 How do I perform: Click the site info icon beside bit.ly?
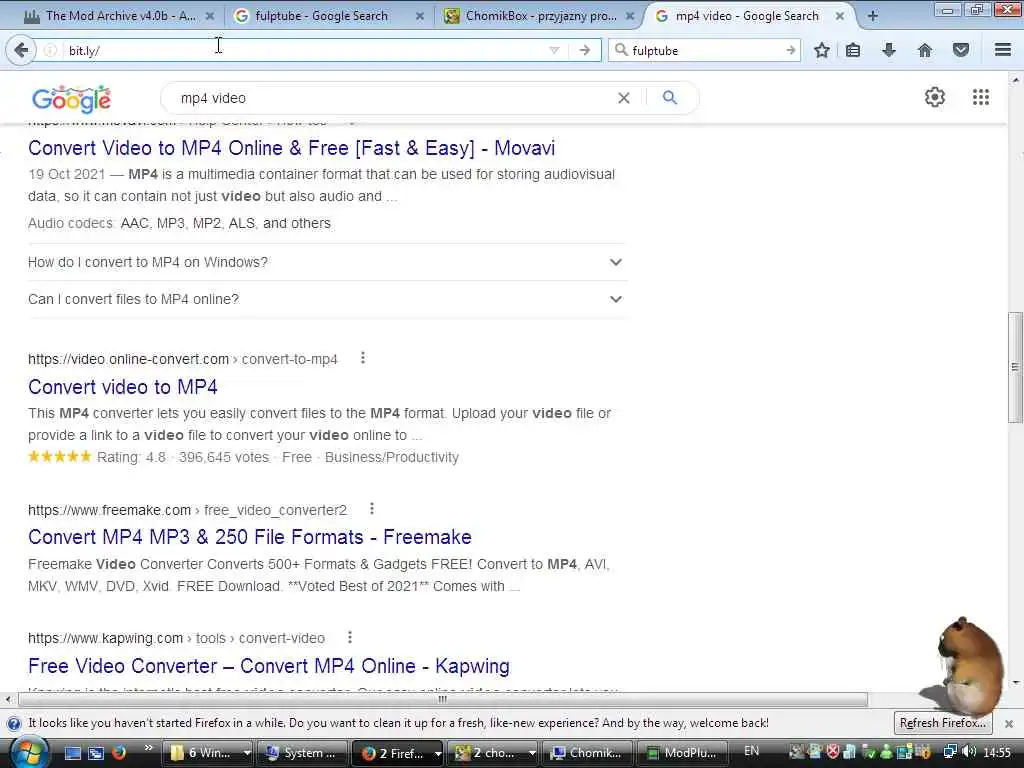point(50,50)
